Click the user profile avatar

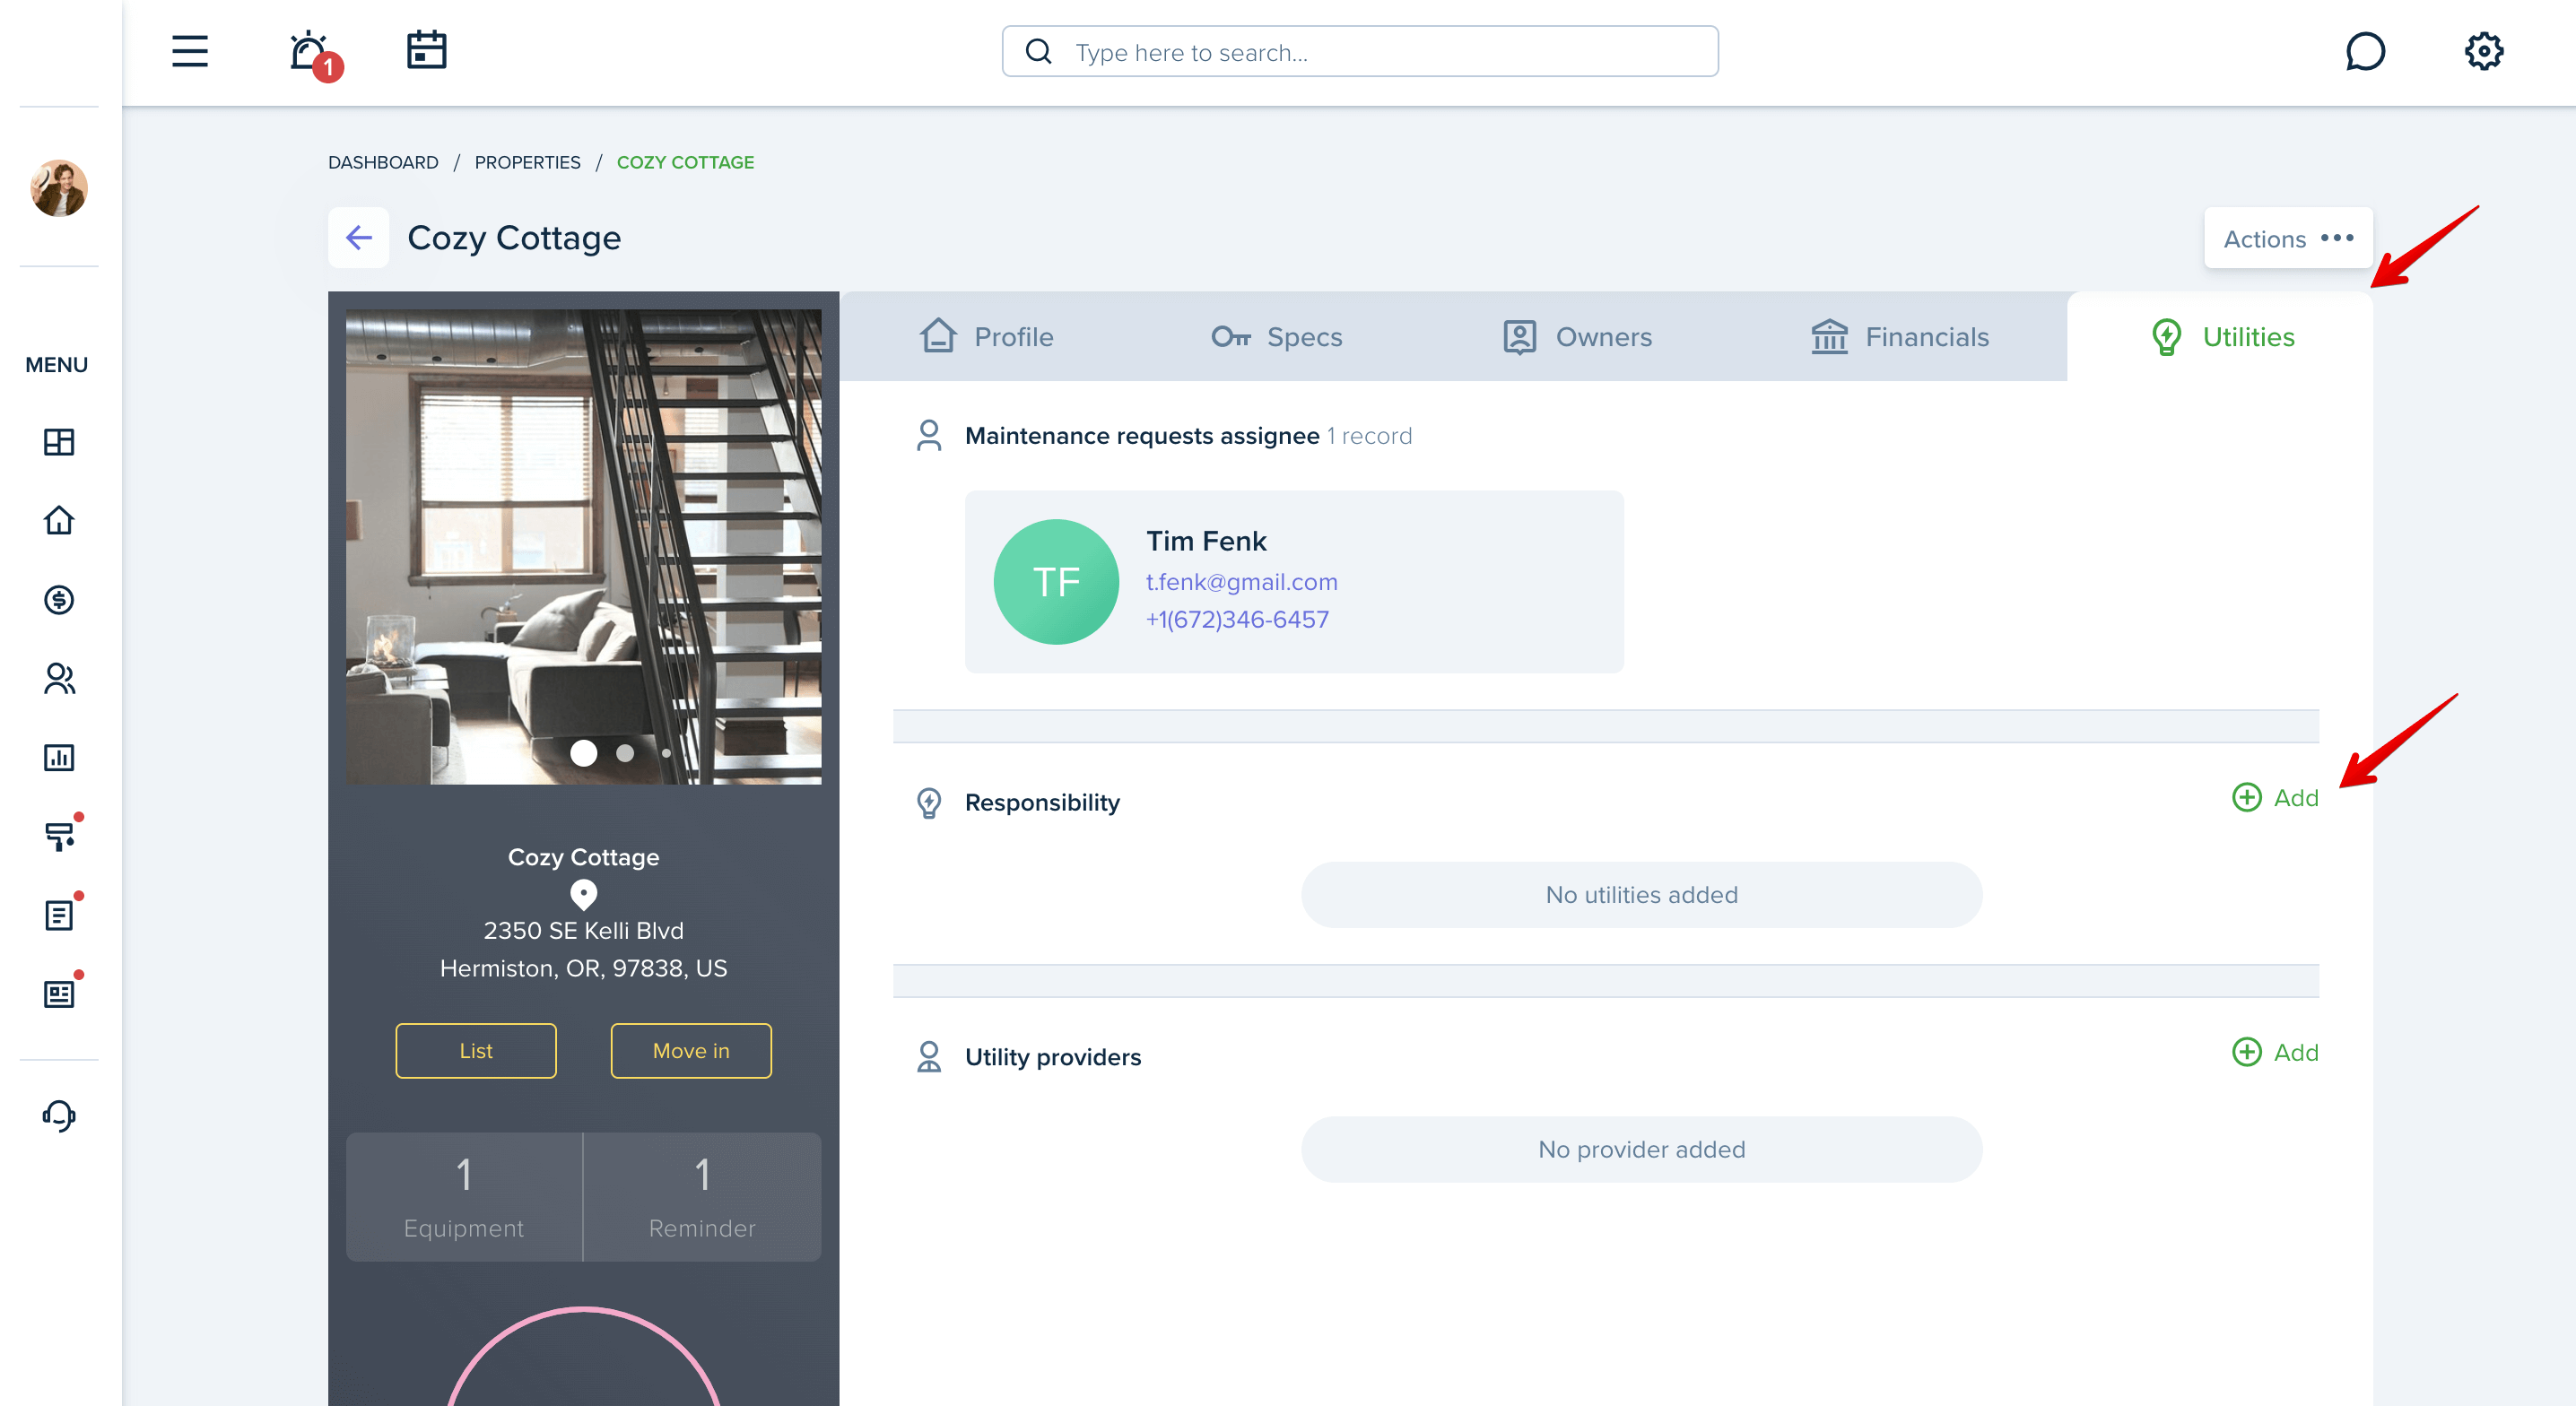(59, 188)
